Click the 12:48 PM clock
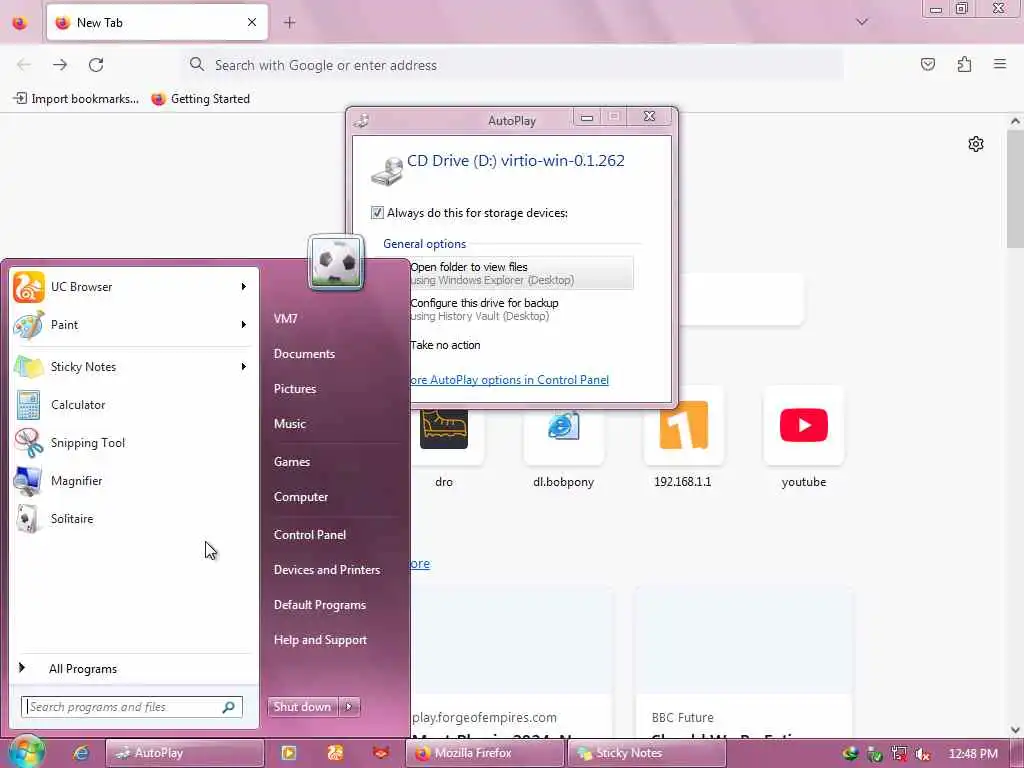The height and width of the screenshot is (768, 1024). click(x=973, y=754)
